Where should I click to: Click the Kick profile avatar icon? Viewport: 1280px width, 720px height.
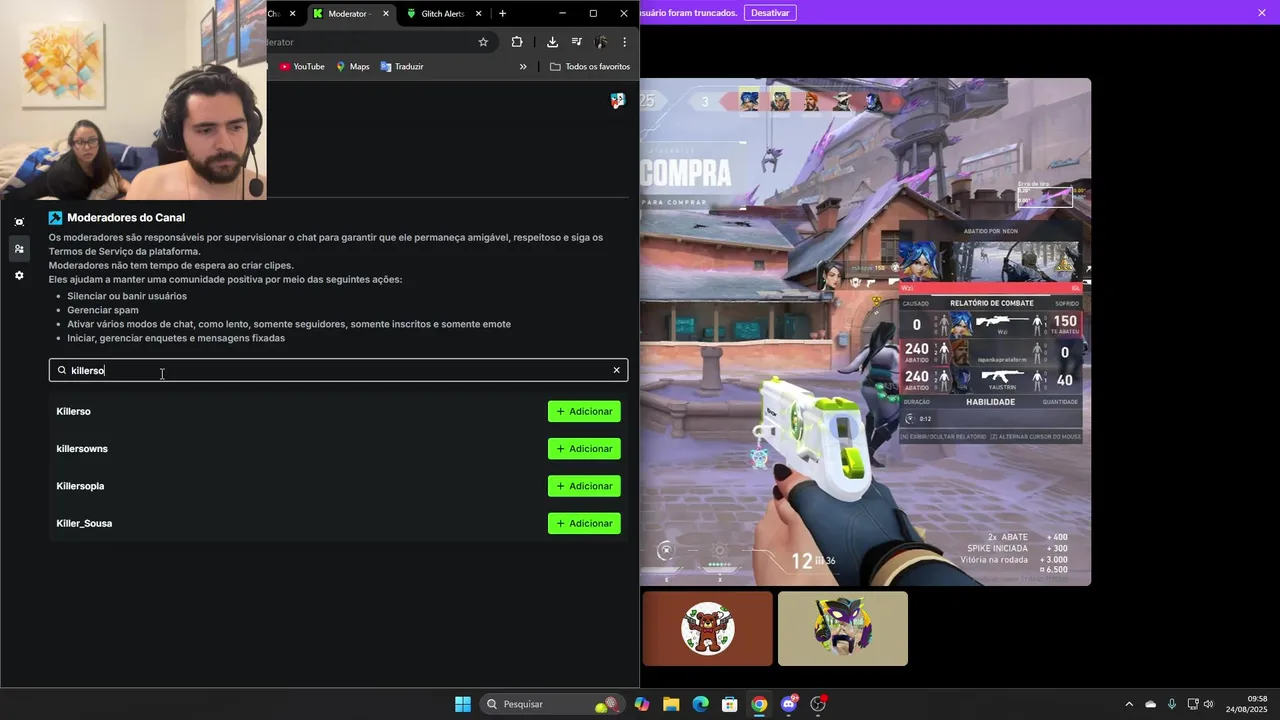tap(617, 100)
